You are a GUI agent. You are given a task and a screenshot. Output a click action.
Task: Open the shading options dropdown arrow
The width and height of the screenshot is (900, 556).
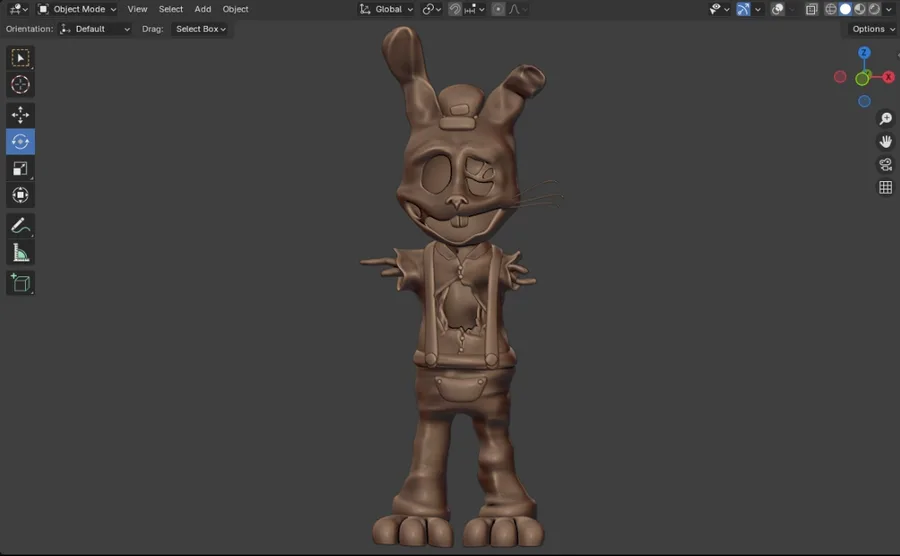pyautogui.click(x=889, y=9)
